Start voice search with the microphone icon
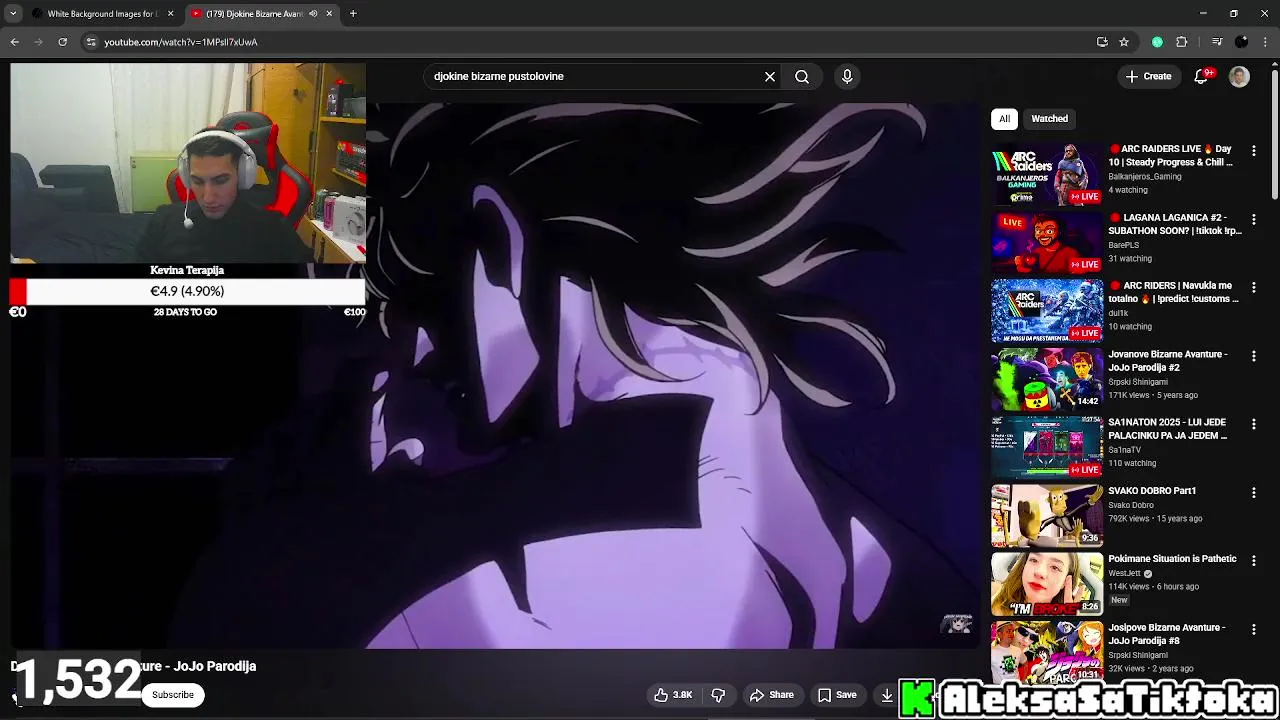Screen dimensions: 1280x720 click(847, 76)
